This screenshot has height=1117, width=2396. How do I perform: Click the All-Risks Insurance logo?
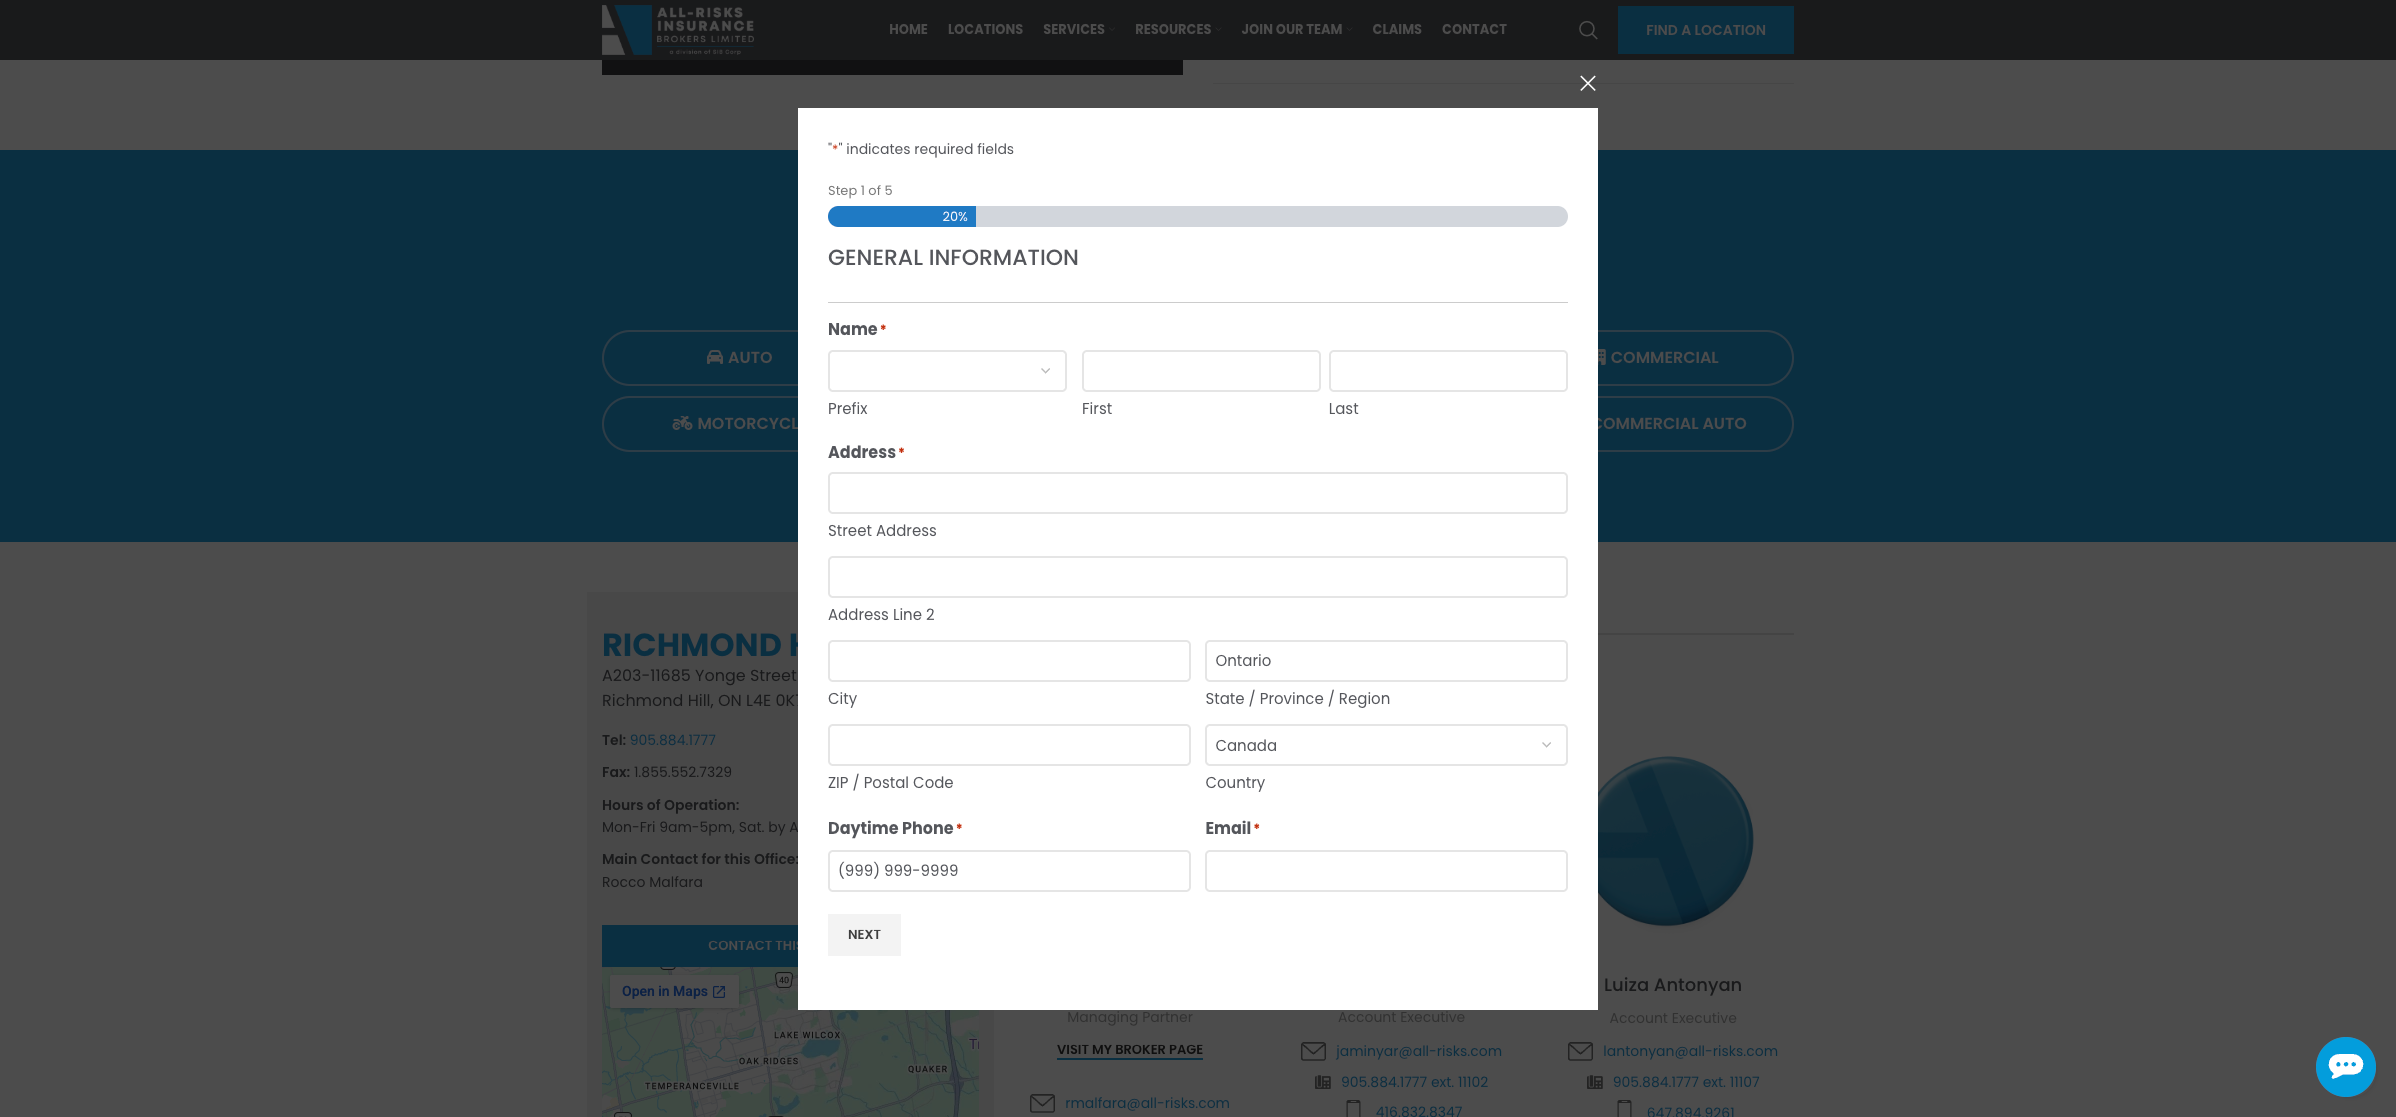[679, 29]
